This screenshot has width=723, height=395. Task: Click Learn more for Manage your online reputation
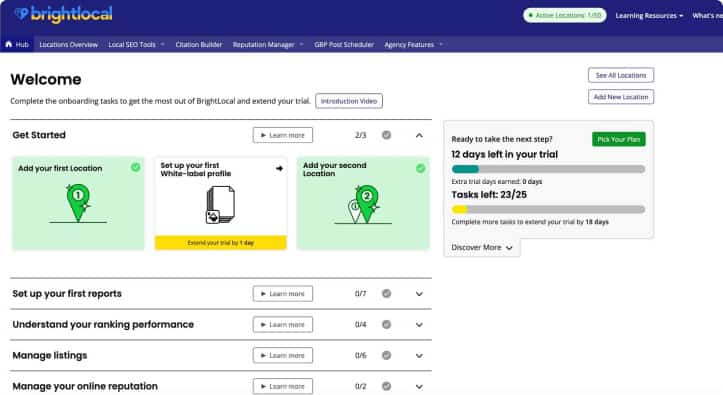tap(283, 386)
